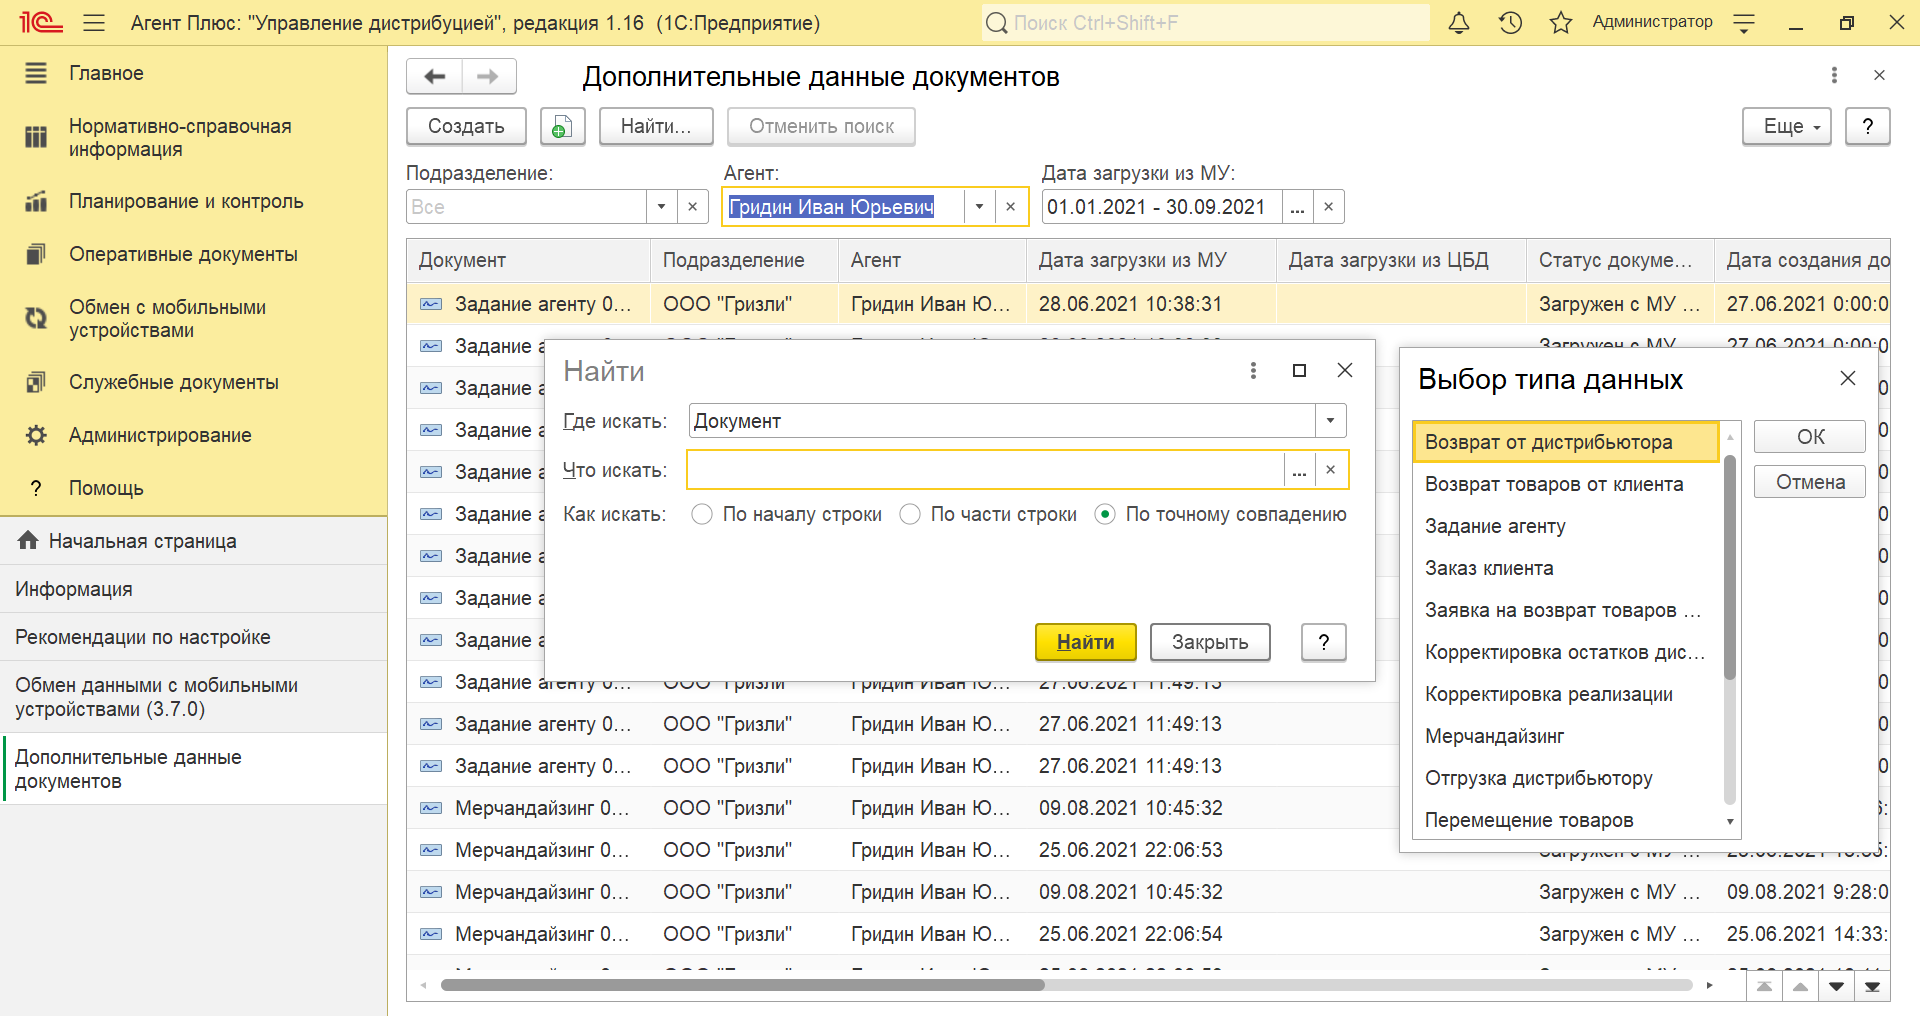
Task: Select Заказ клиента in type list
Action: [1565, 568]
